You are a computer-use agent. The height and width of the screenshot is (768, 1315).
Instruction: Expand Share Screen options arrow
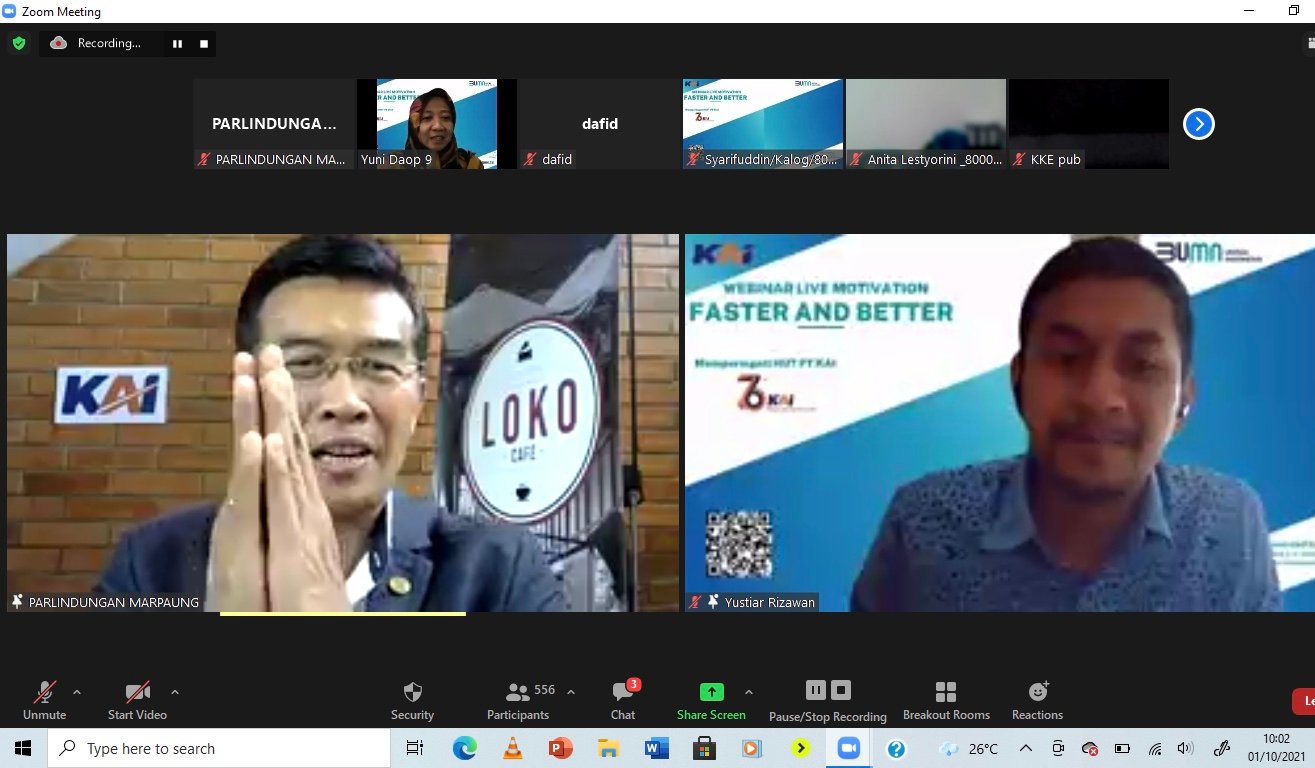point(749,692)
